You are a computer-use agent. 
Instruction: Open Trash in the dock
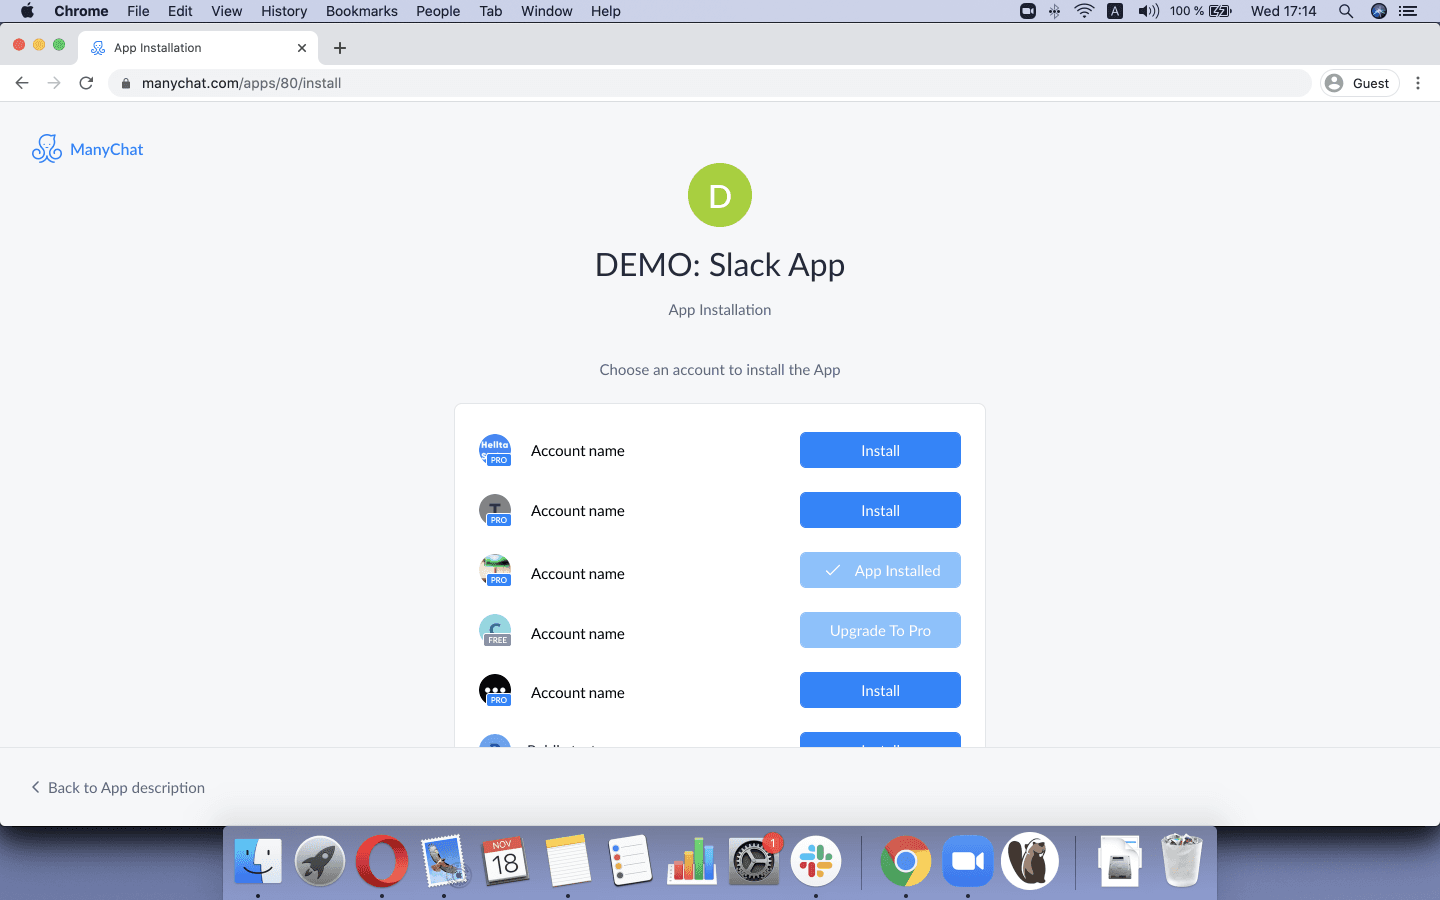click(x=1182, y=861)
